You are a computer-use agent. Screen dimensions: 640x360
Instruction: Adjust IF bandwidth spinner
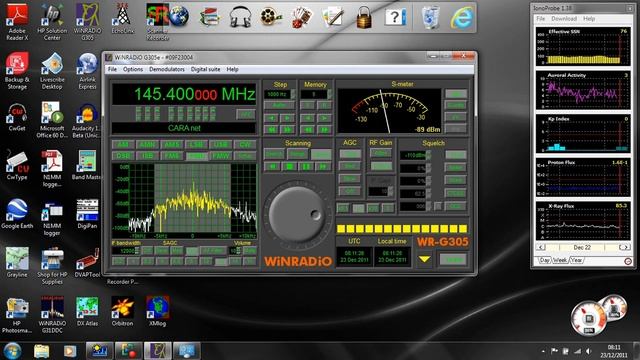(138, 251)
